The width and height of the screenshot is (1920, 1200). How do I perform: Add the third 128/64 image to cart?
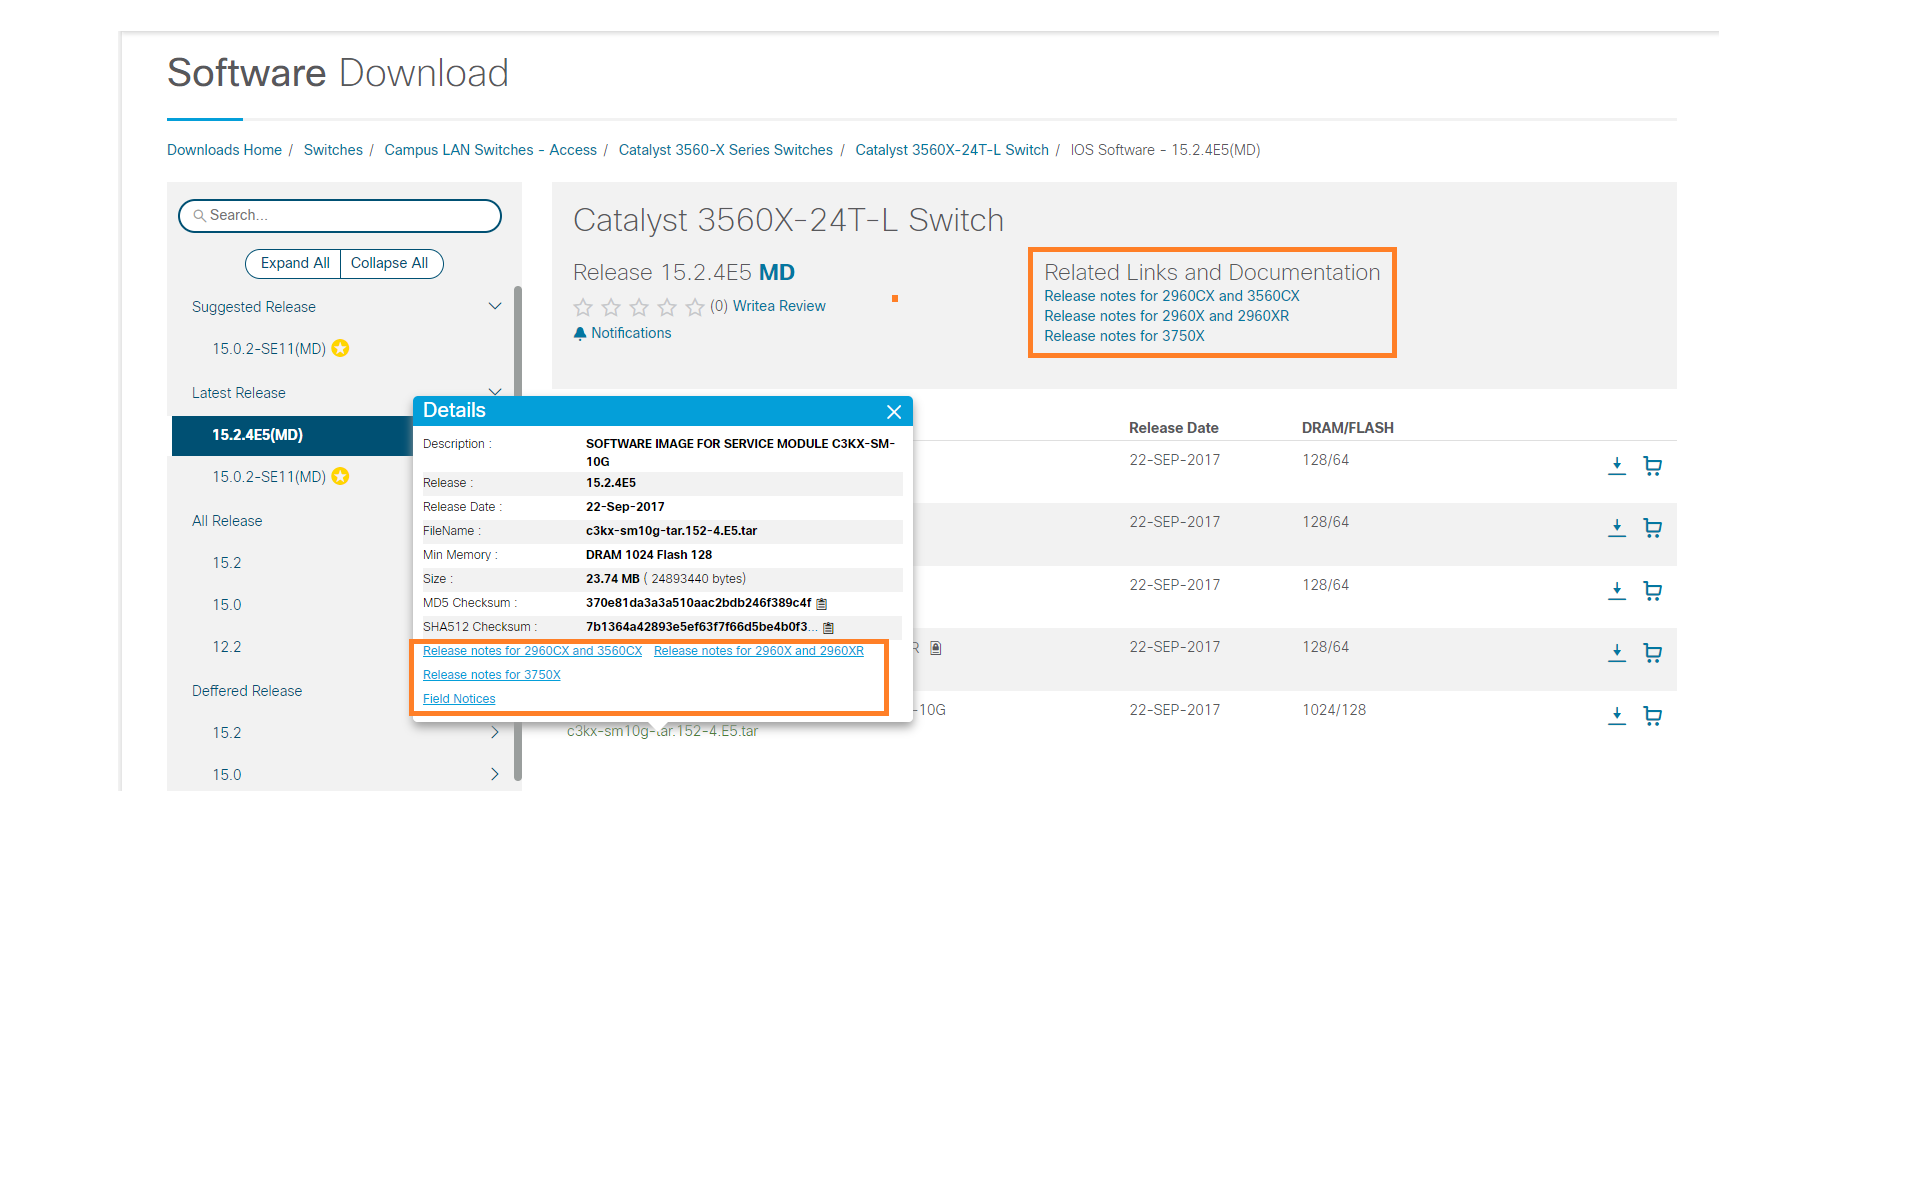pos(1653,591)
